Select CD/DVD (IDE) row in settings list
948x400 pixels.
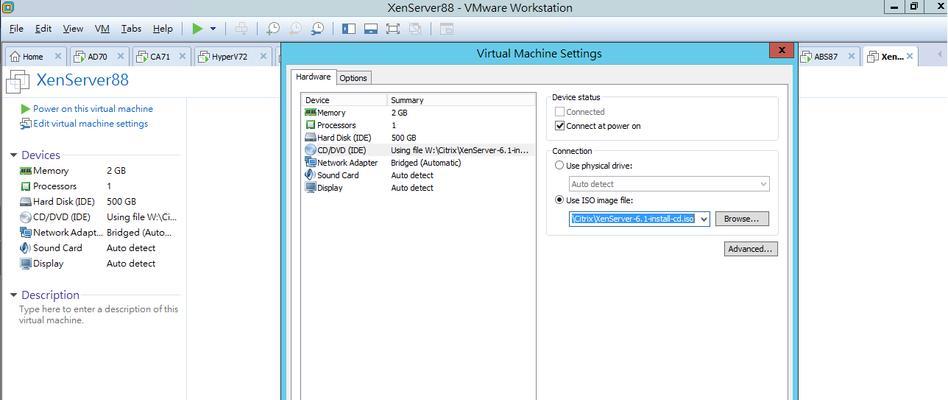418,150
